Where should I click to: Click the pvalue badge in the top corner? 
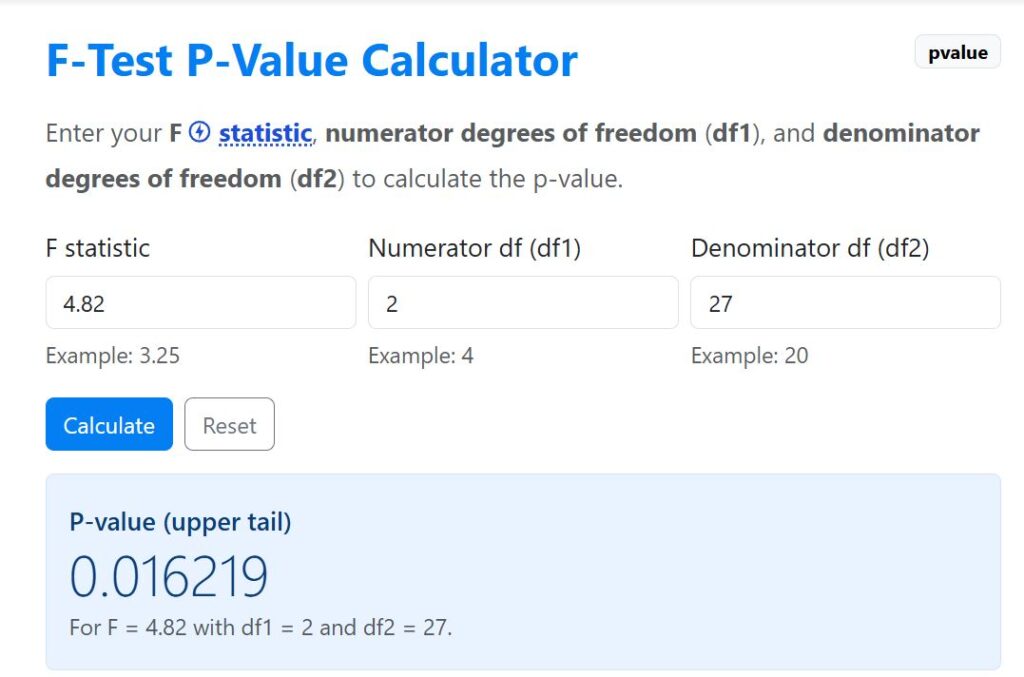(x=956, y=52)
